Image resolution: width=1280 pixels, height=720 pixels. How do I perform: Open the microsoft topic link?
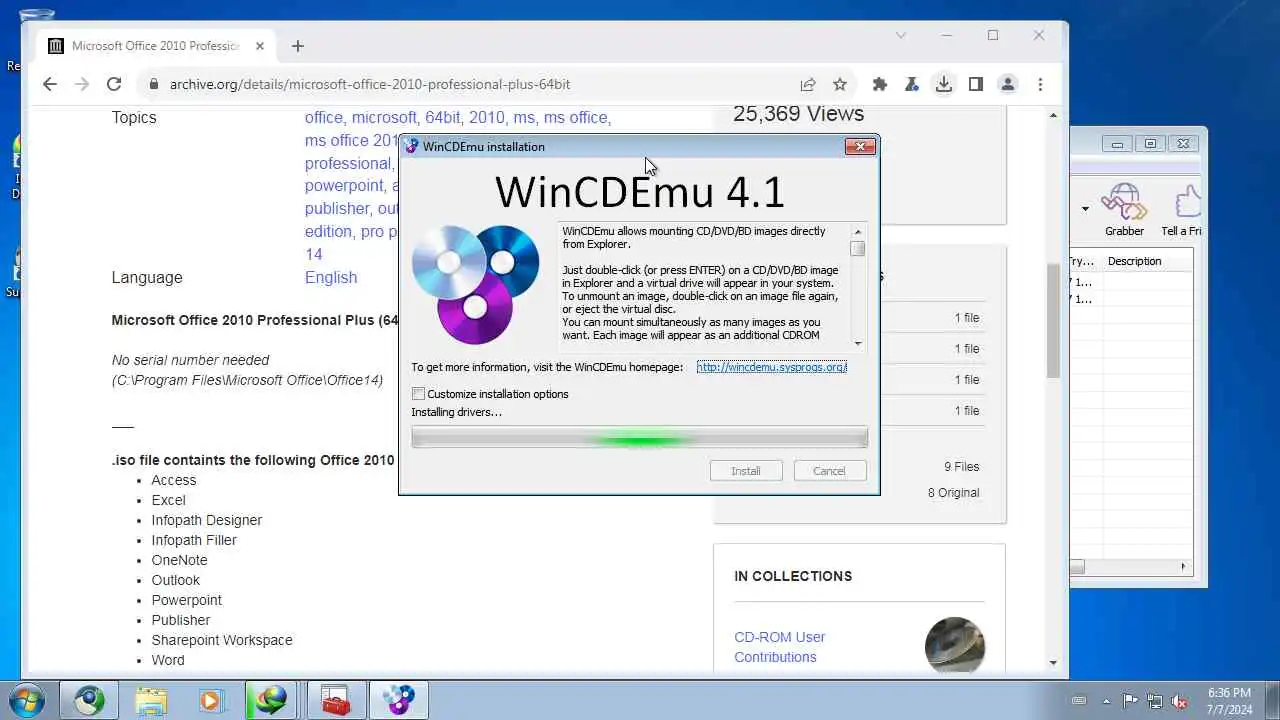point(384,117)
